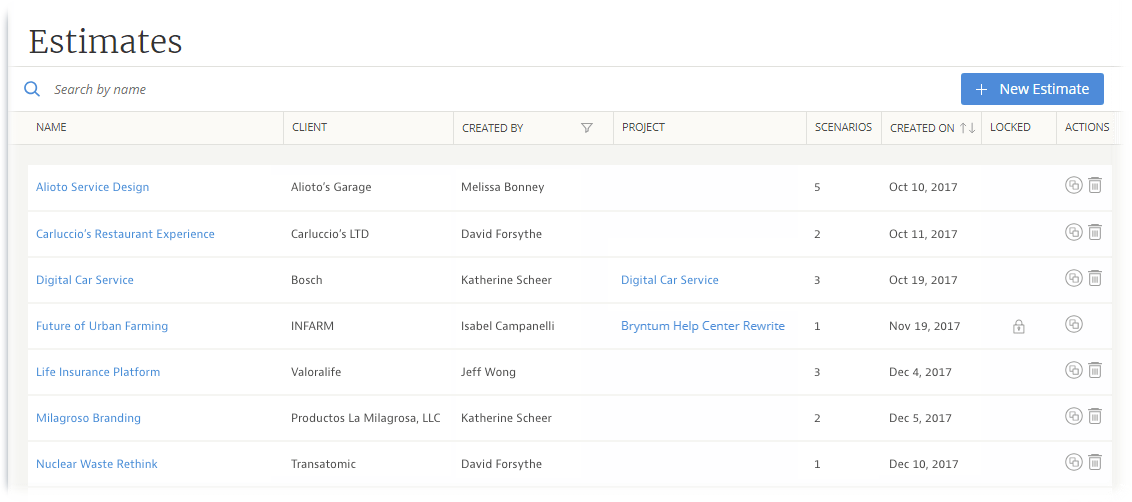
Task: Open Alioto Service Design estimate link
Action: [x=92, y=187]
